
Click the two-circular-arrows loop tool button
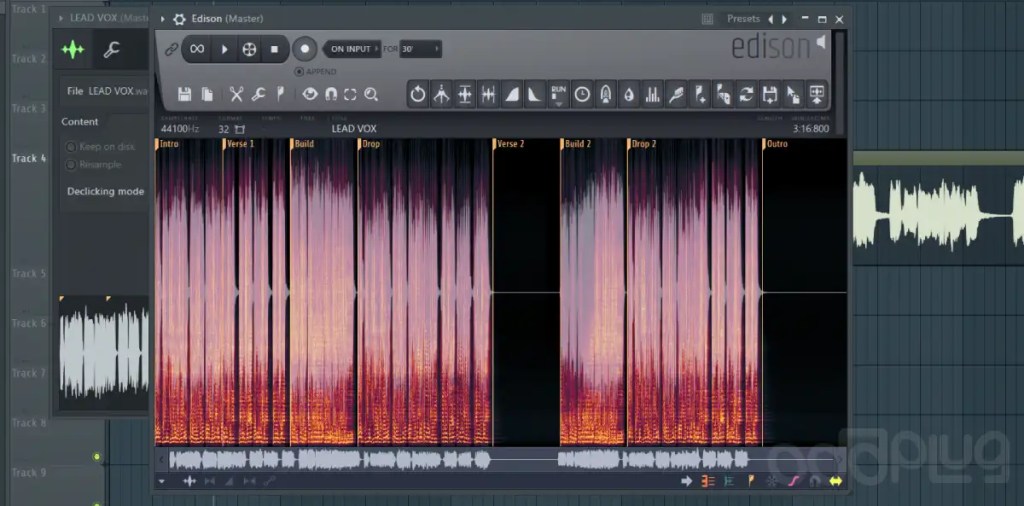746,95
